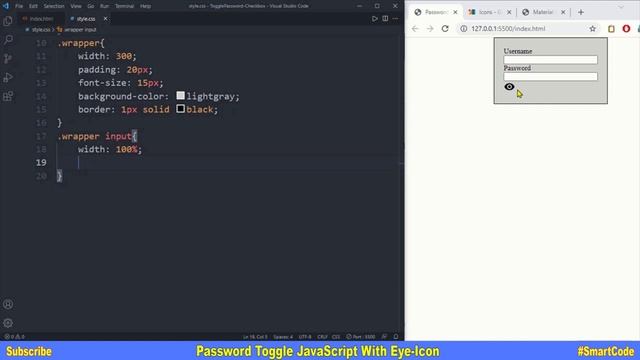
Task: Open the Selection menu
Action: pos(54,6)
